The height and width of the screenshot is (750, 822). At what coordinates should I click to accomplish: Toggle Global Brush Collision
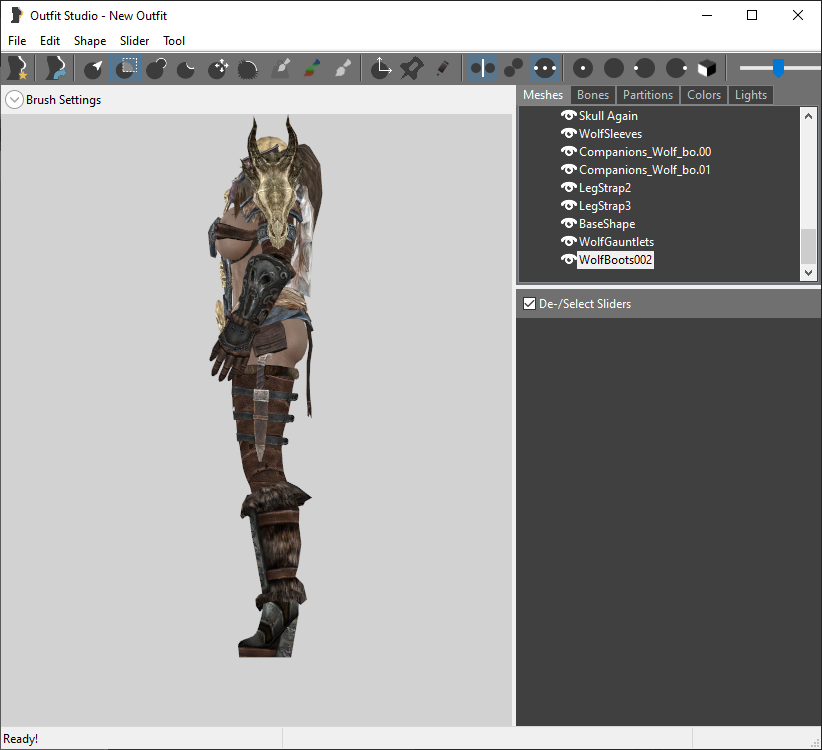(x=545, y=68)
